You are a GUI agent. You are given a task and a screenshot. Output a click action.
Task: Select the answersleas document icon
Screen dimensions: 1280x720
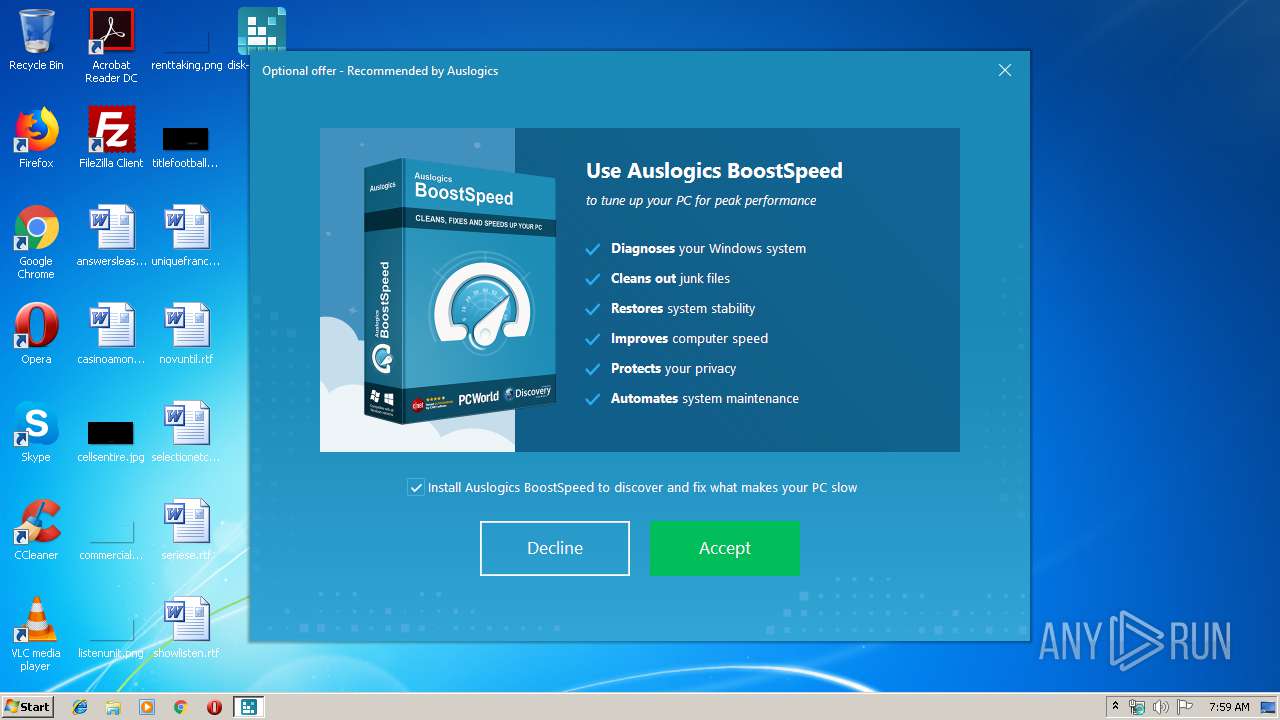pyautogui.click(x=111, y=237)
